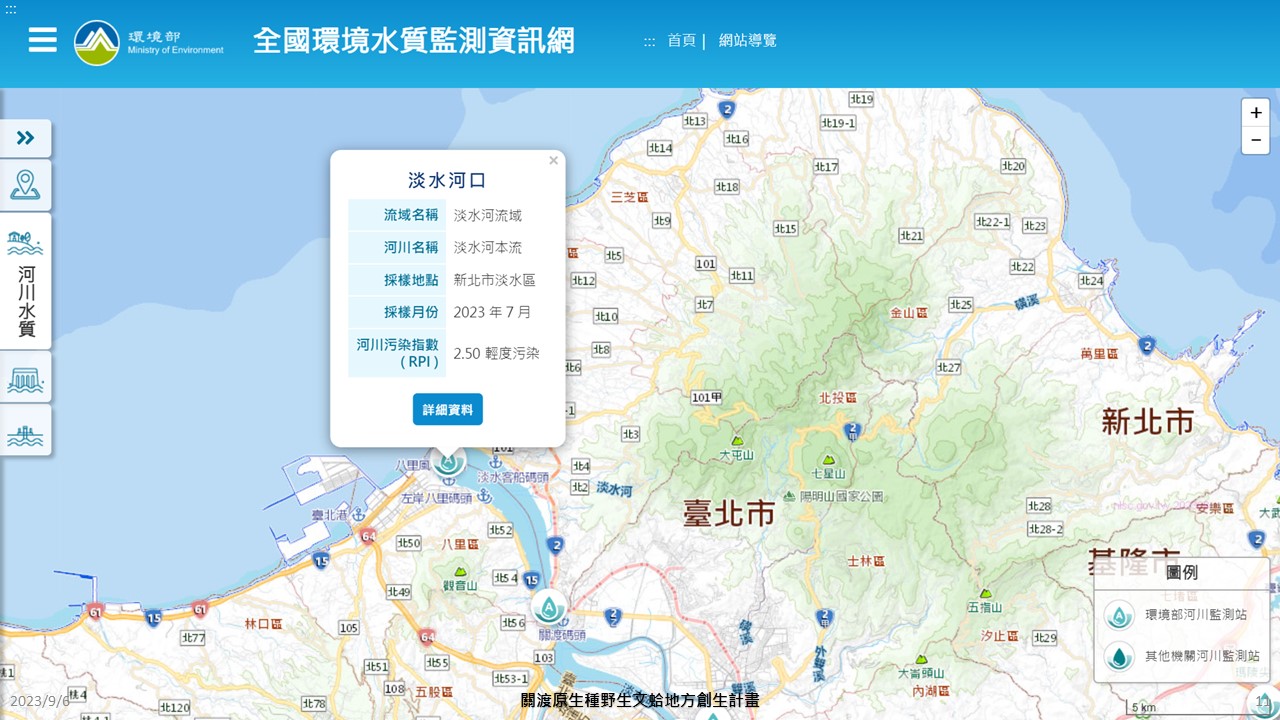This screenshot has width=1280, height=720.
Task: Click the 汐止區 map label
Action: coord(1000,636)
